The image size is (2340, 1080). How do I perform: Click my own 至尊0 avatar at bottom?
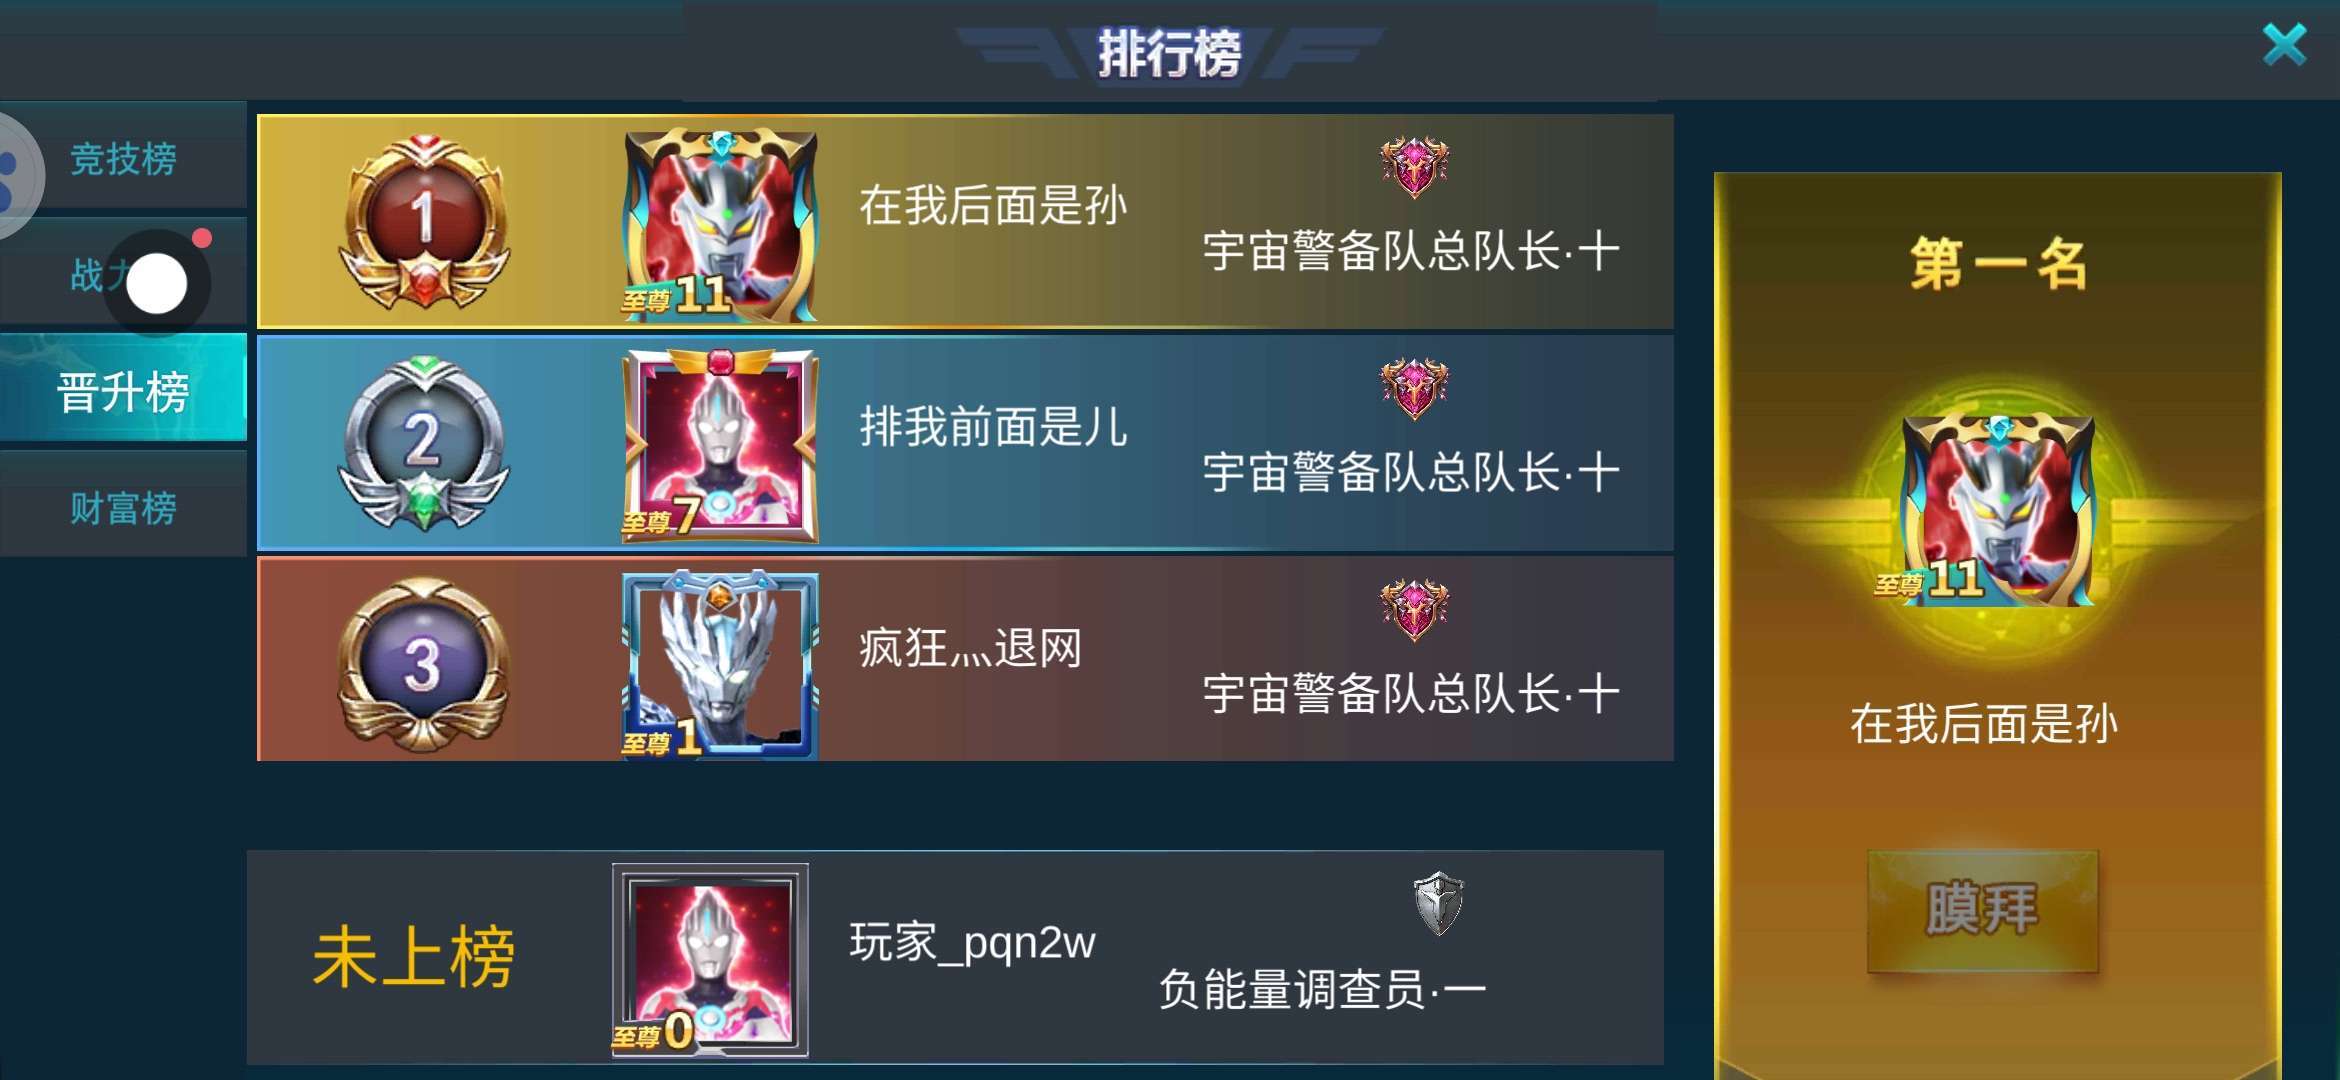point(710,960)
